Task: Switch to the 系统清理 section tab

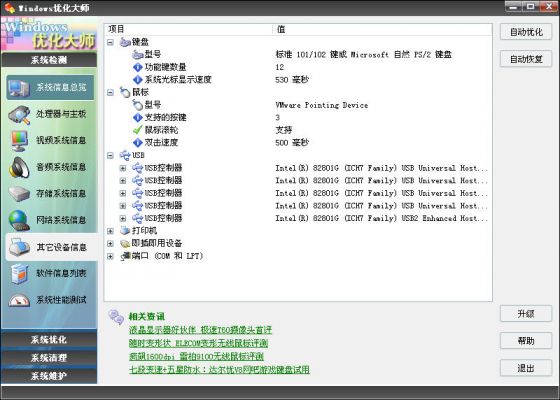Action: [x=49, y=357]
